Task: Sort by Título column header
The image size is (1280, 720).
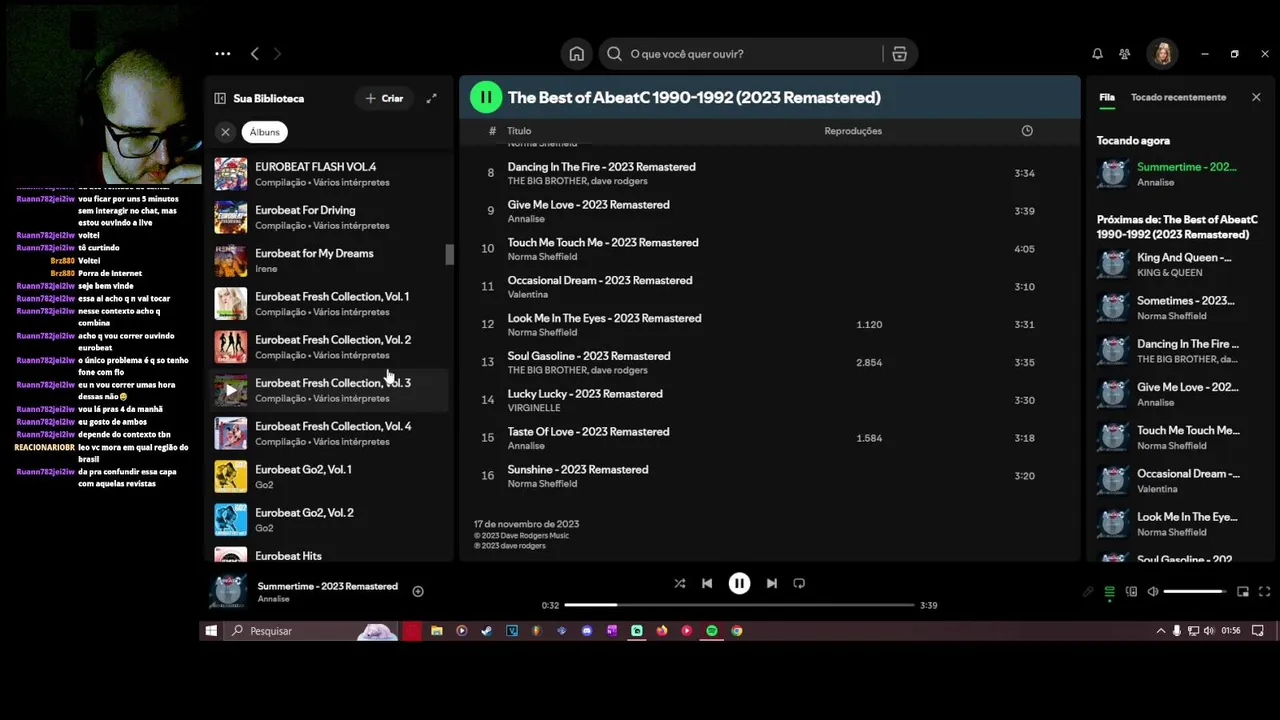Action: pyautogui.click(x=519, y=131)
